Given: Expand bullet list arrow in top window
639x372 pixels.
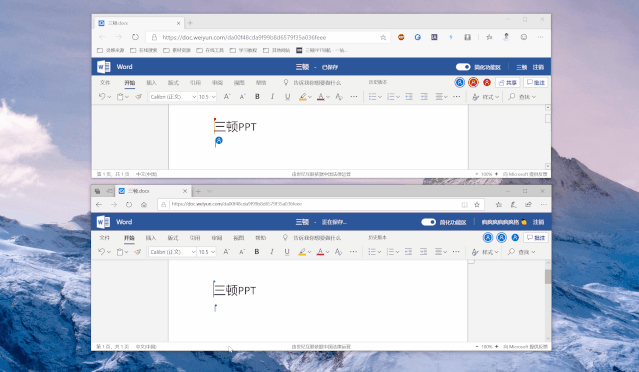Looking at the screenshot, I should (380, 97).
